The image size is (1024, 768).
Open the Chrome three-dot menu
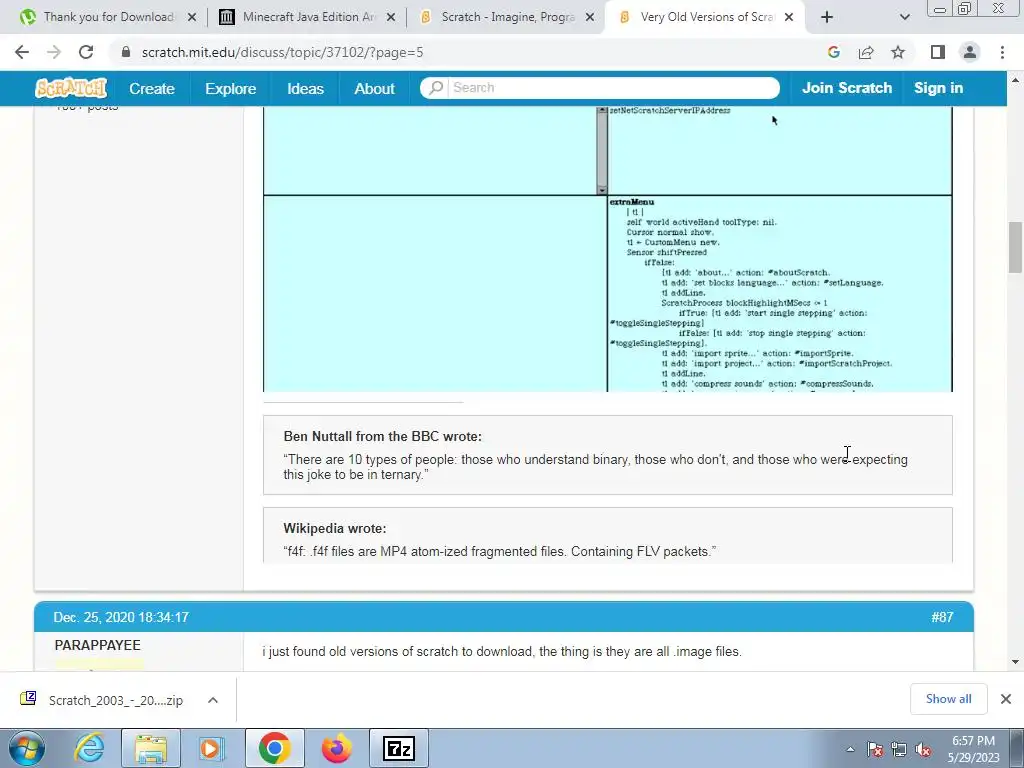click(x=1002, y=52)
